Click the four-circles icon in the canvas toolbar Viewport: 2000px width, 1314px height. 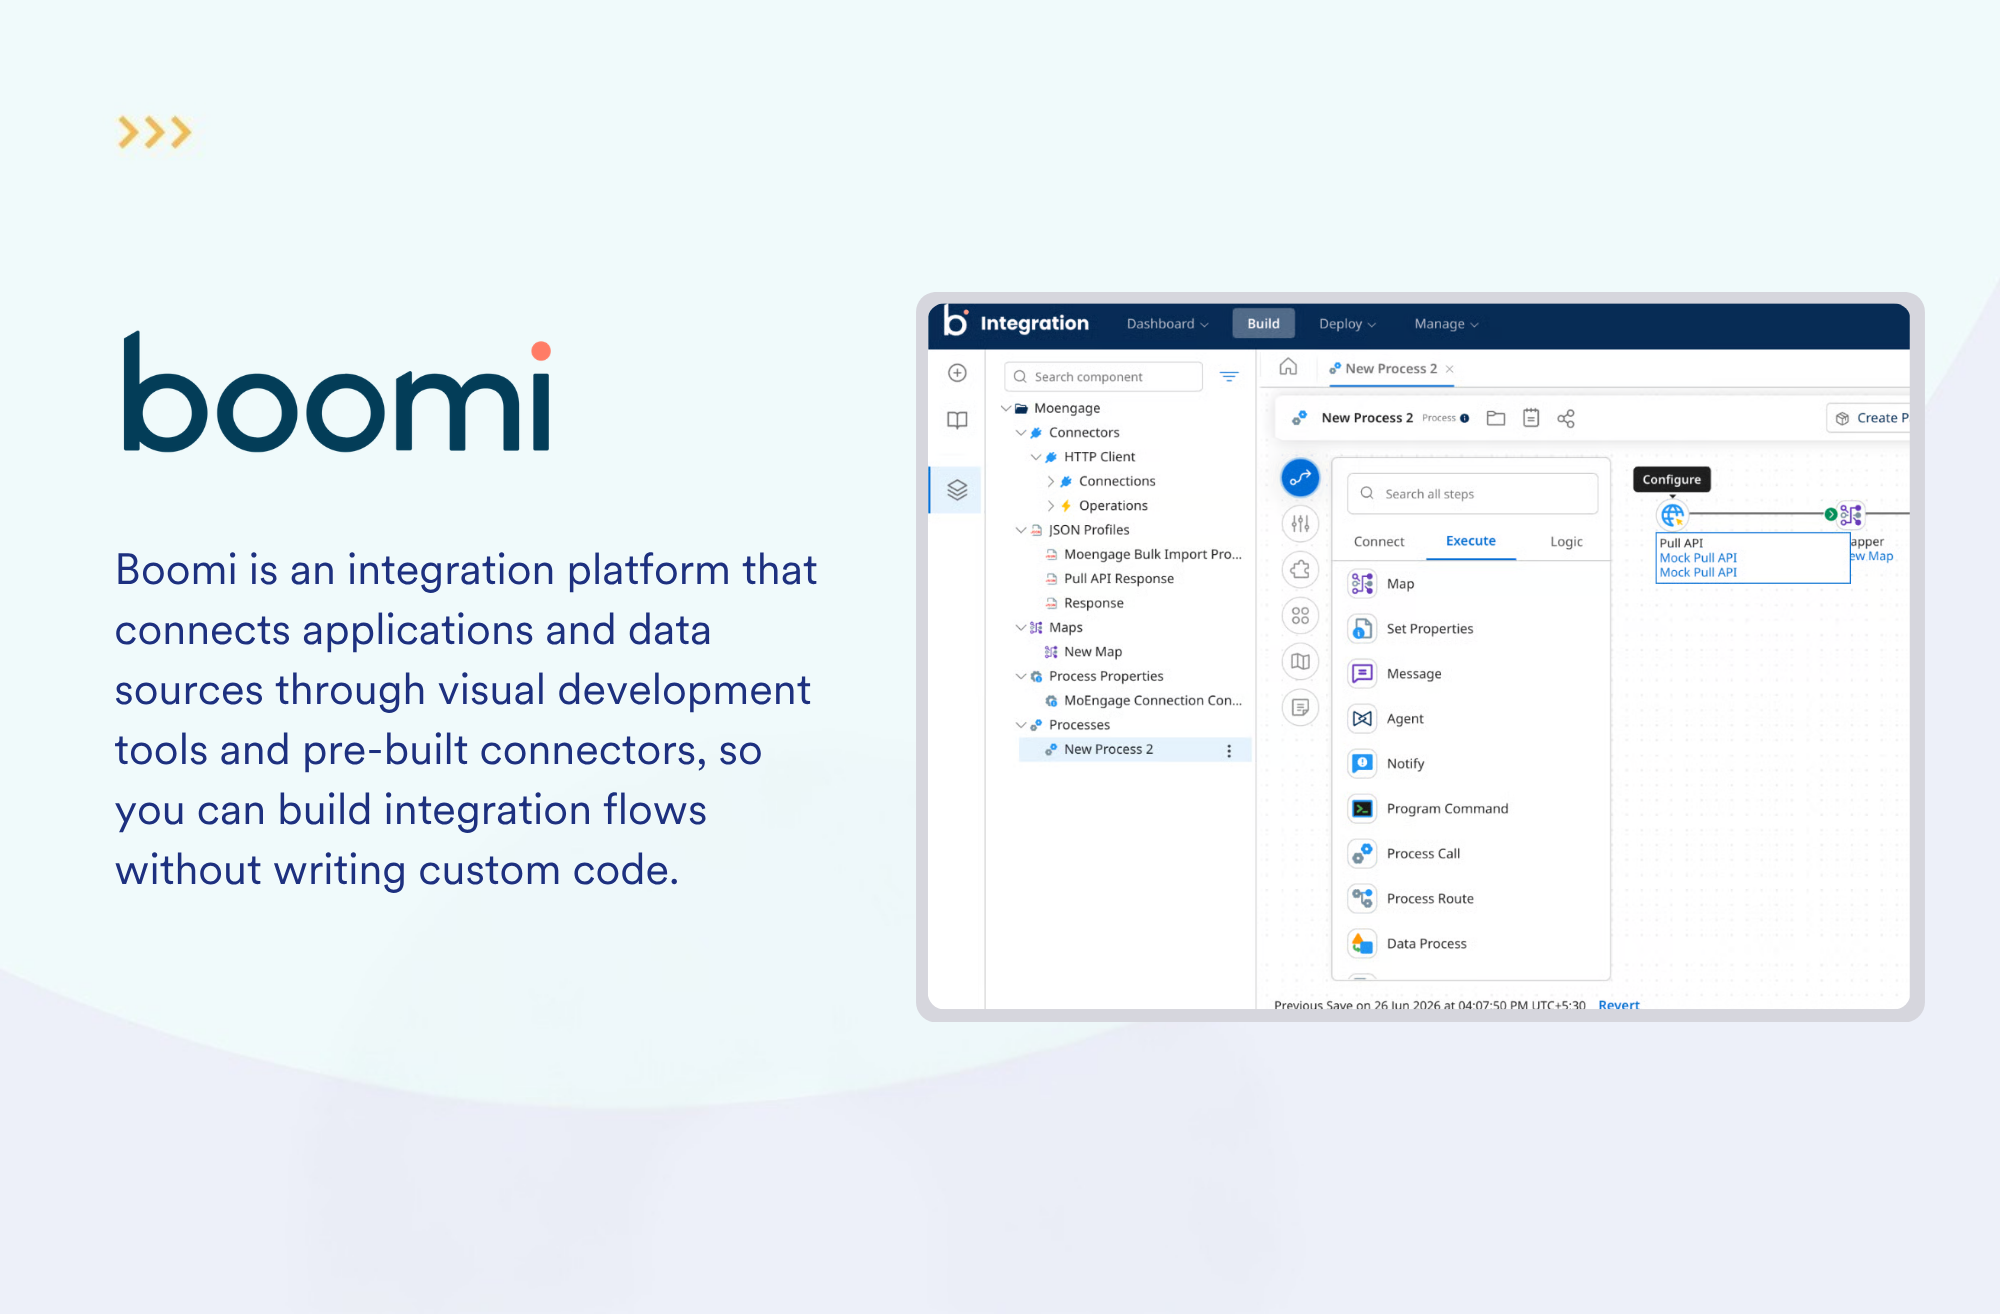(x=1300, y=615)
